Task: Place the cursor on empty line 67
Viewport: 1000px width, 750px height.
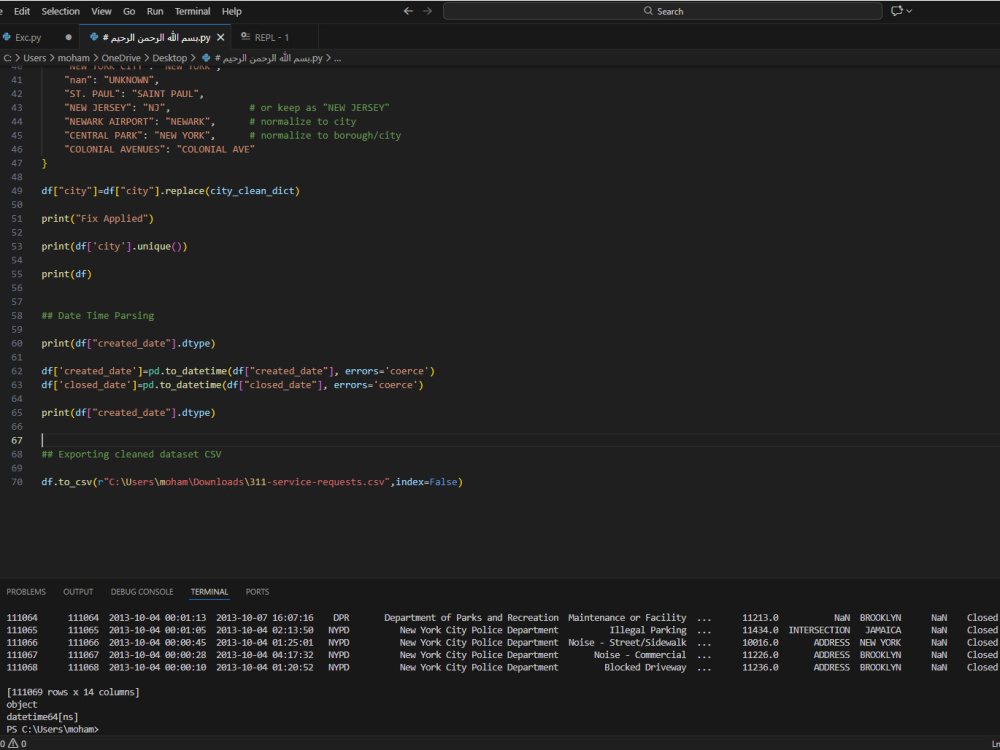Action: tap(520, 441)
